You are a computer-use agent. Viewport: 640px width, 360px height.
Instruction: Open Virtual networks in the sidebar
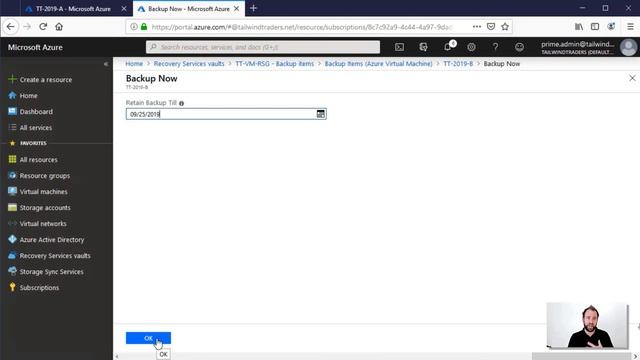(x=37, y=224)
